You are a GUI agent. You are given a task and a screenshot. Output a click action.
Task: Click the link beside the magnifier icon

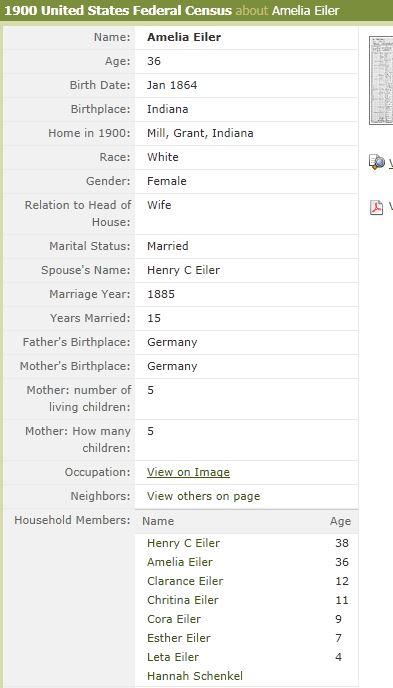point(390,163)
